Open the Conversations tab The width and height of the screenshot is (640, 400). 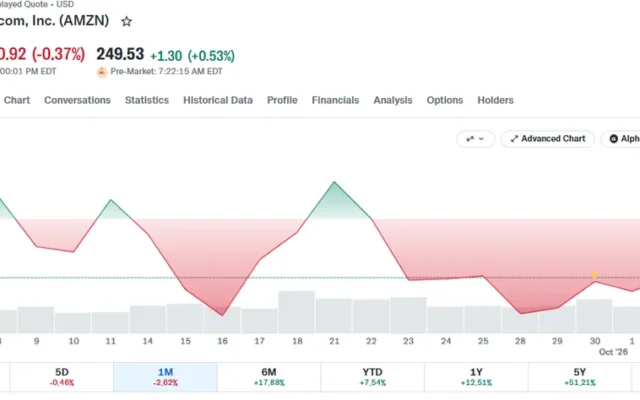(x=77, y=100)
